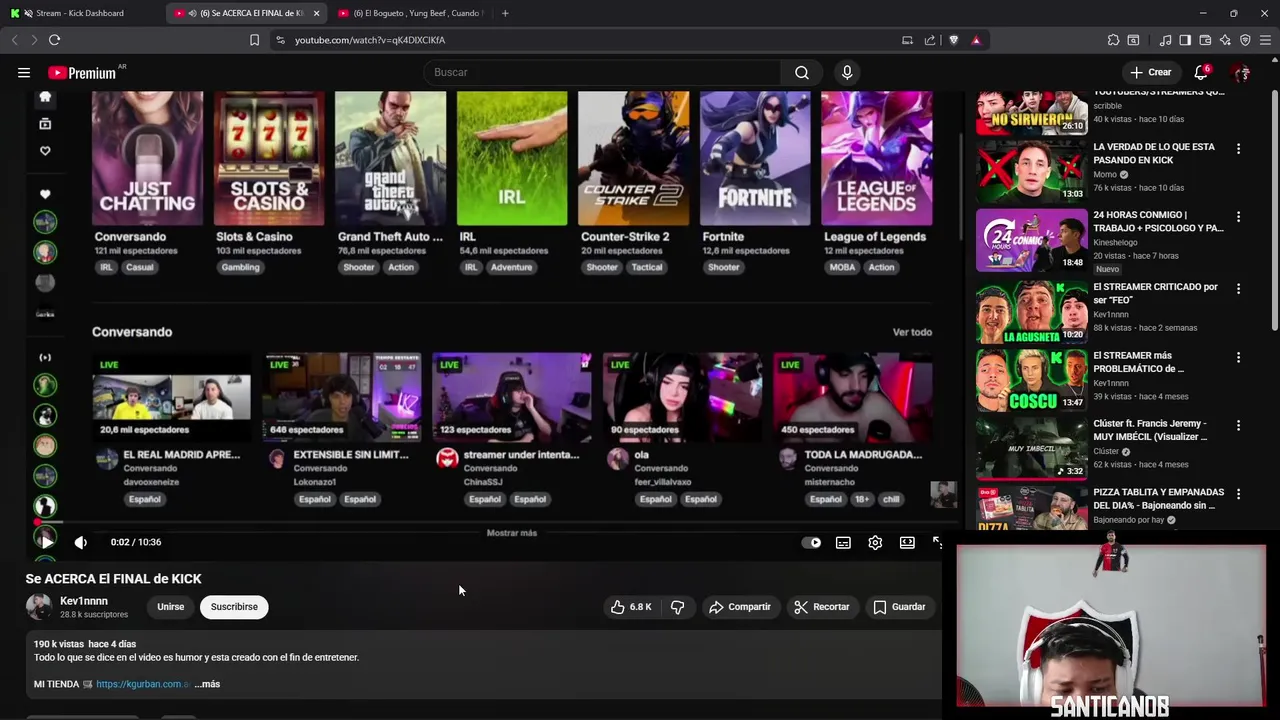The height and width of the screenshot is (720, 1280).
Task: Click Mostrar más in the video
Action: [x=512, y=533]
